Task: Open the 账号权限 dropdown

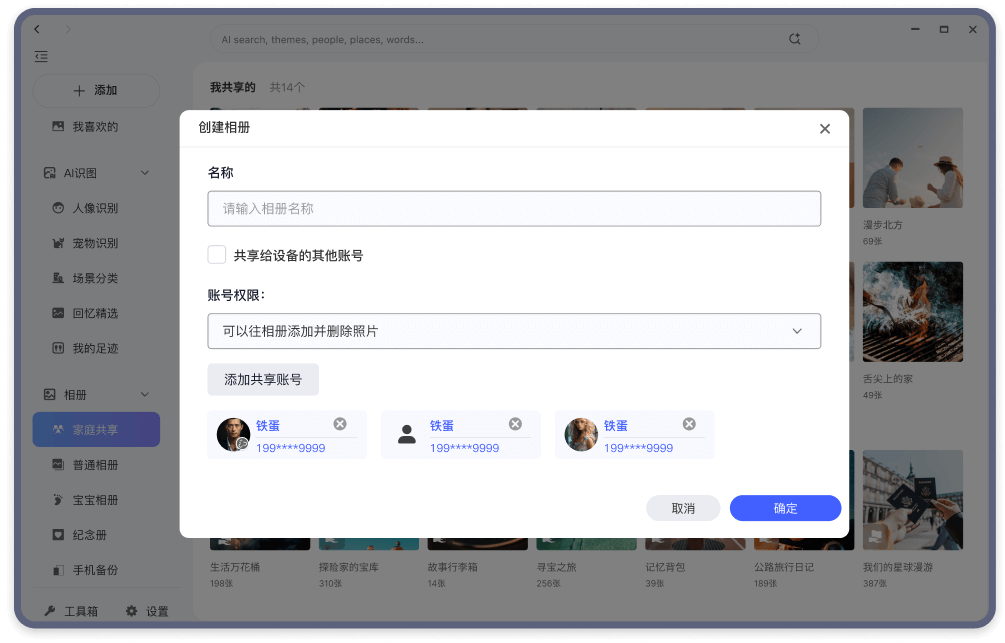Action: click(514, 331)
